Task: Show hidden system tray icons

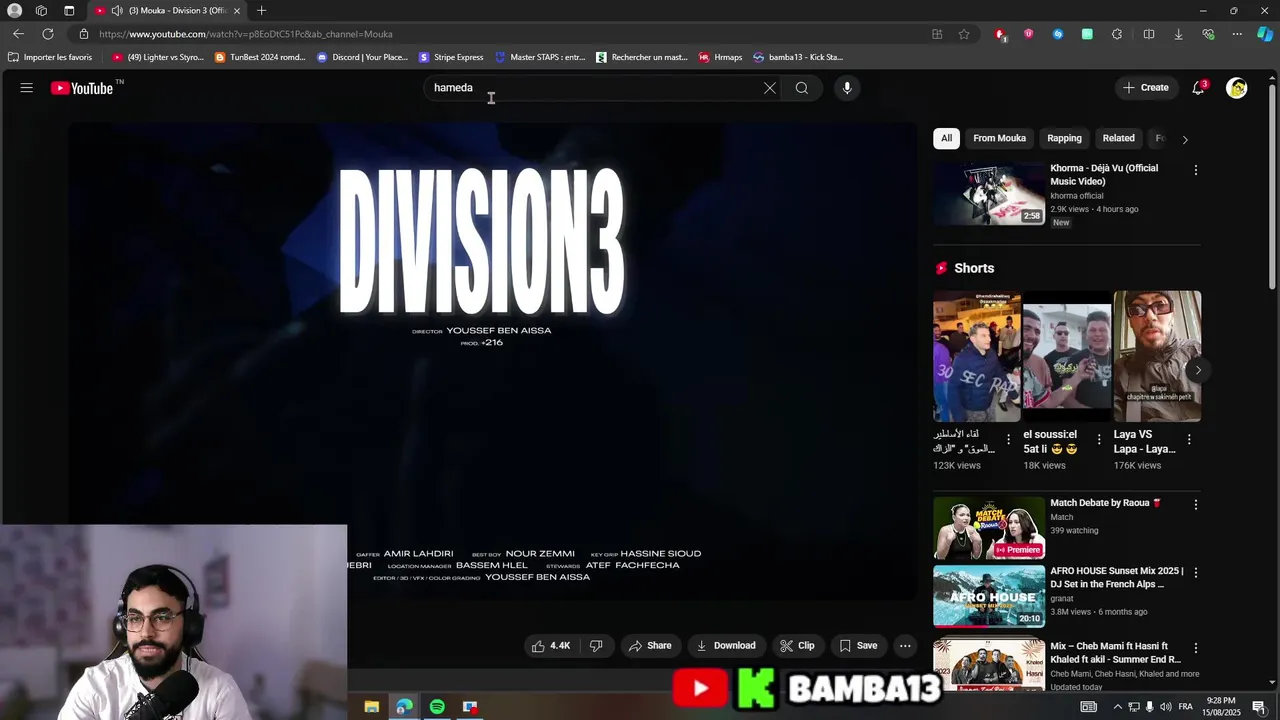Action: point(1117,707)
